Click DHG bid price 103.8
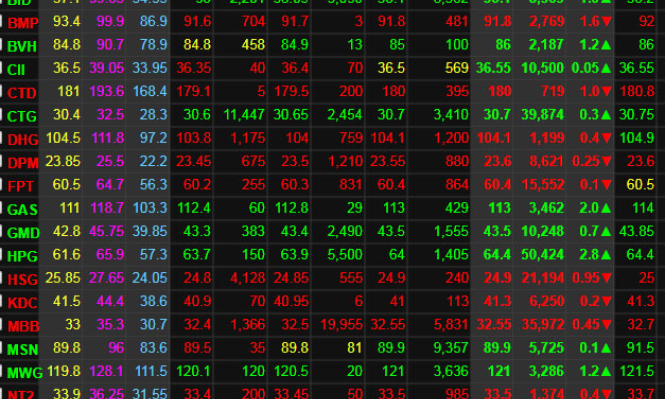665x399 pixels. coord(193,138)
